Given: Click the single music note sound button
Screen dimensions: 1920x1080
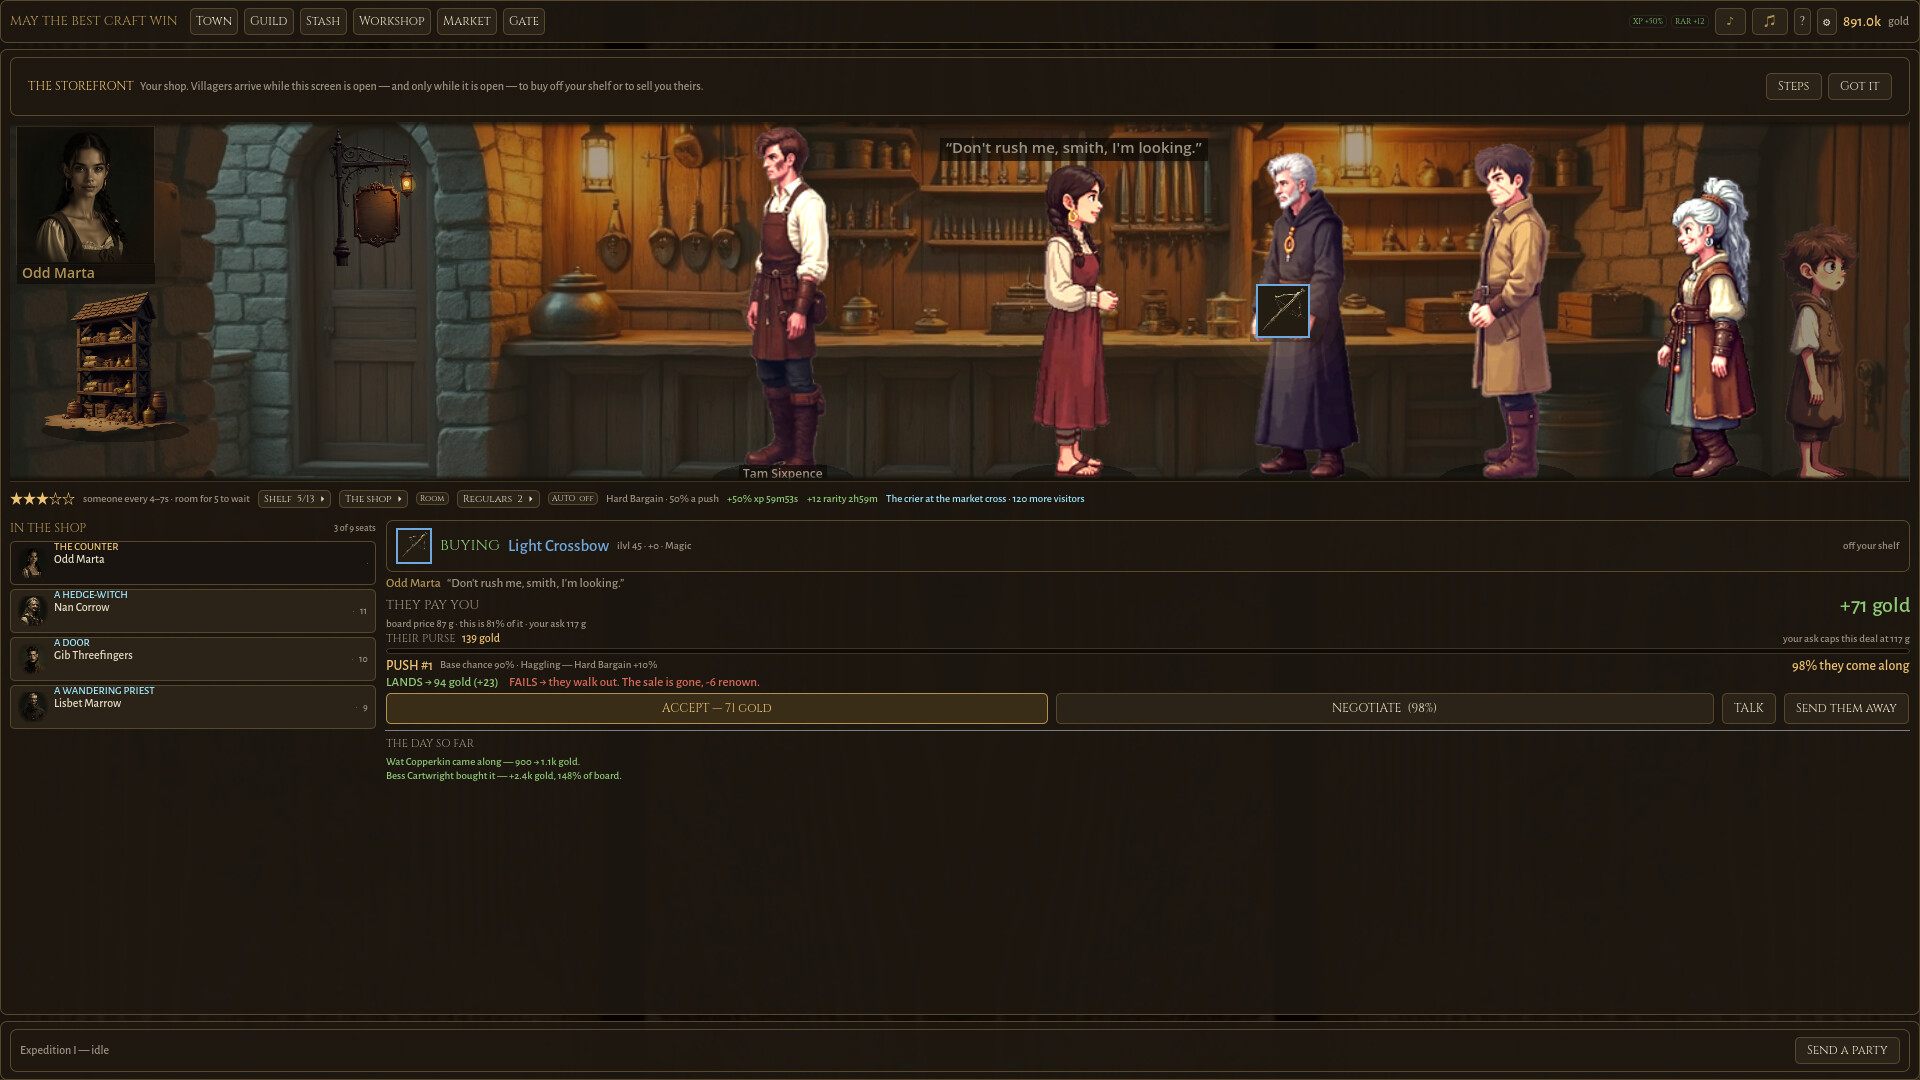Looking at the screenshot, I should (x=1730, y=21).
